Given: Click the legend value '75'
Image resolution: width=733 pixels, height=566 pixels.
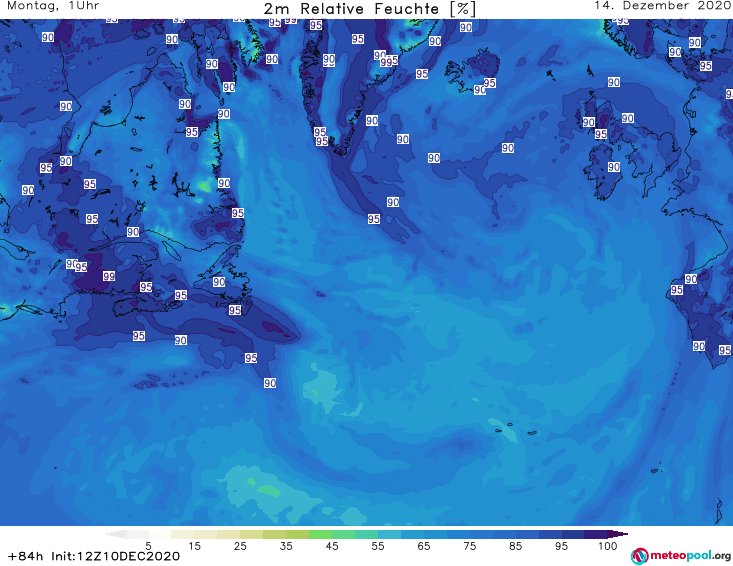Looking at the screenshot, I should pos(470,546).
